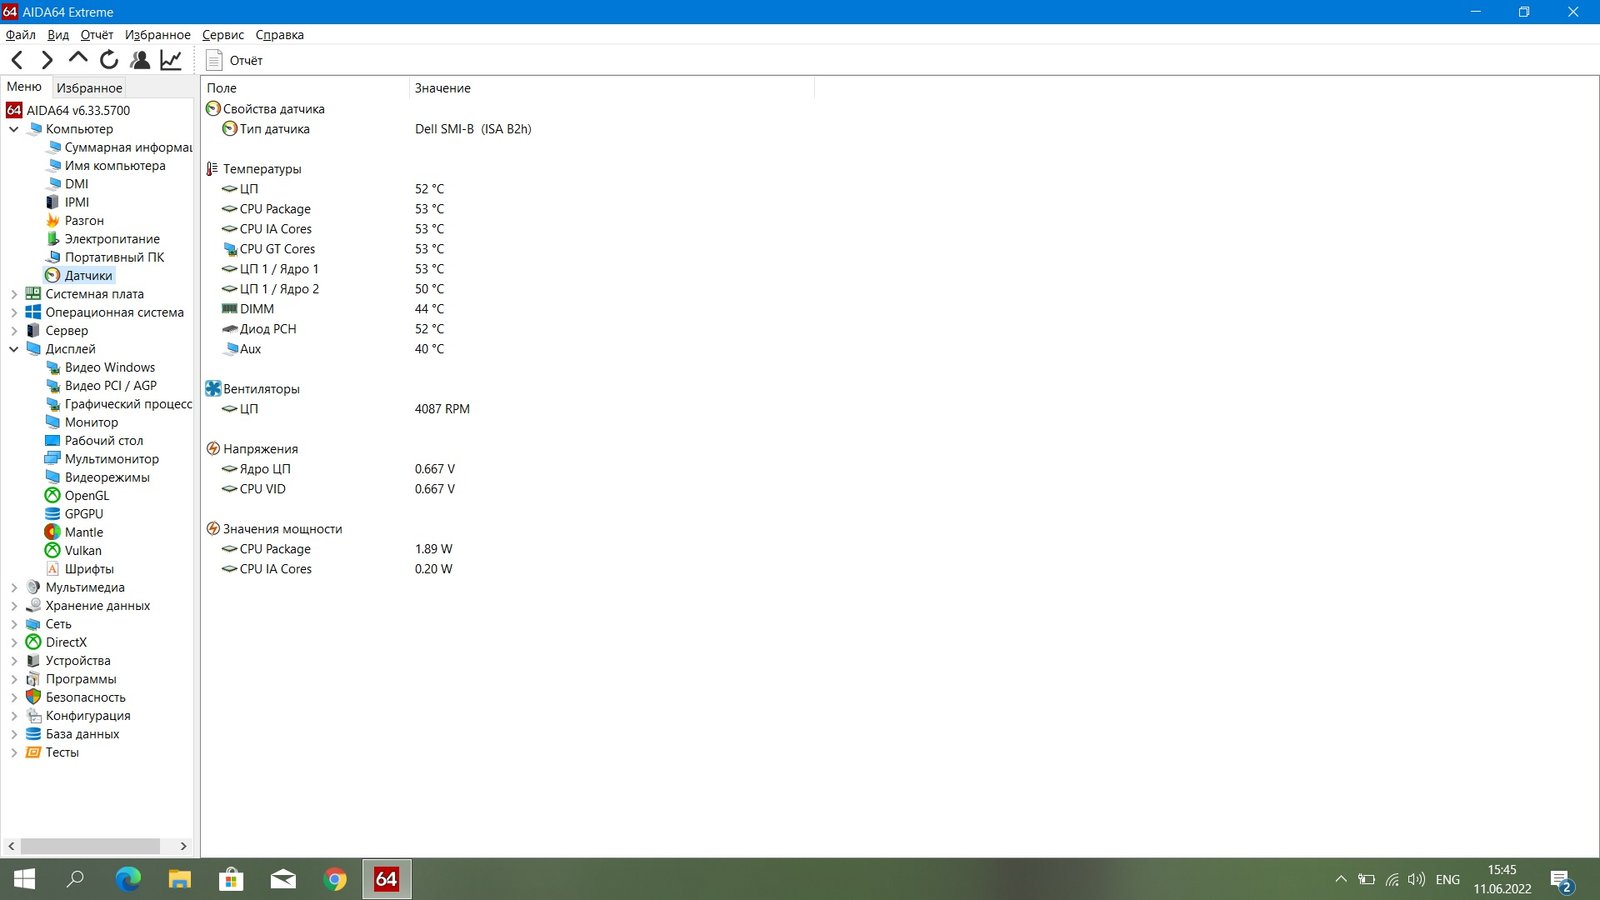Select the DMI tree item
1600x900 pixels.
click(x=76, y=184)
